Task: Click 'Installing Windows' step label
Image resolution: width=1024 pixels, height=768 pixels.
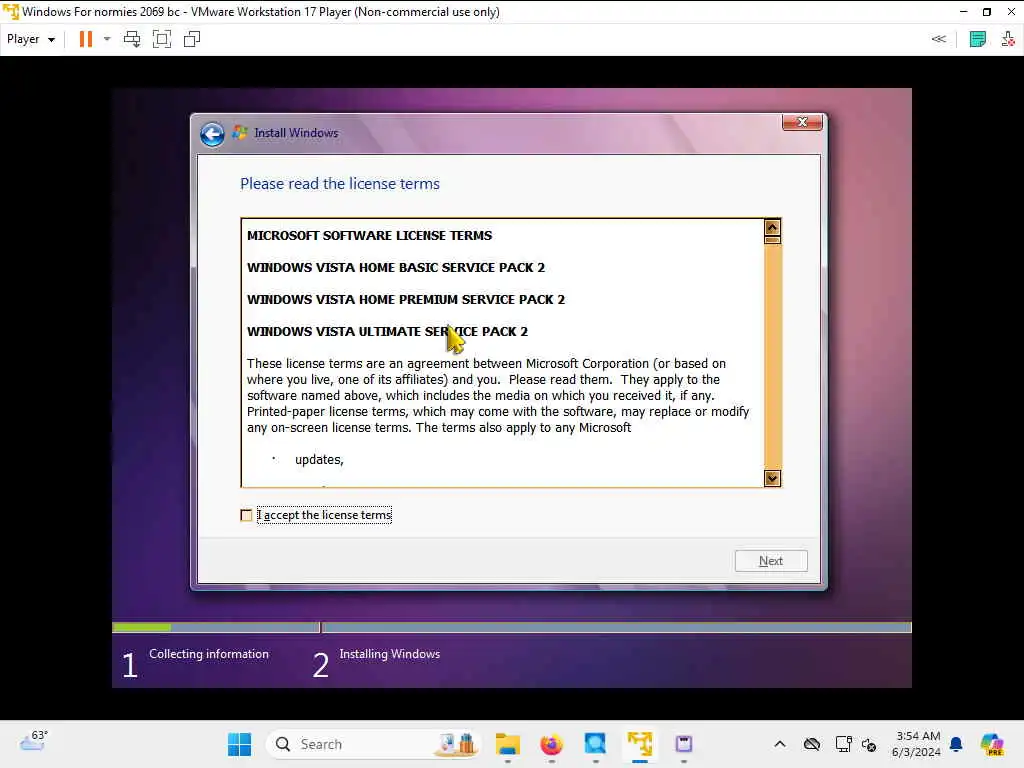Action: (390, 654)
